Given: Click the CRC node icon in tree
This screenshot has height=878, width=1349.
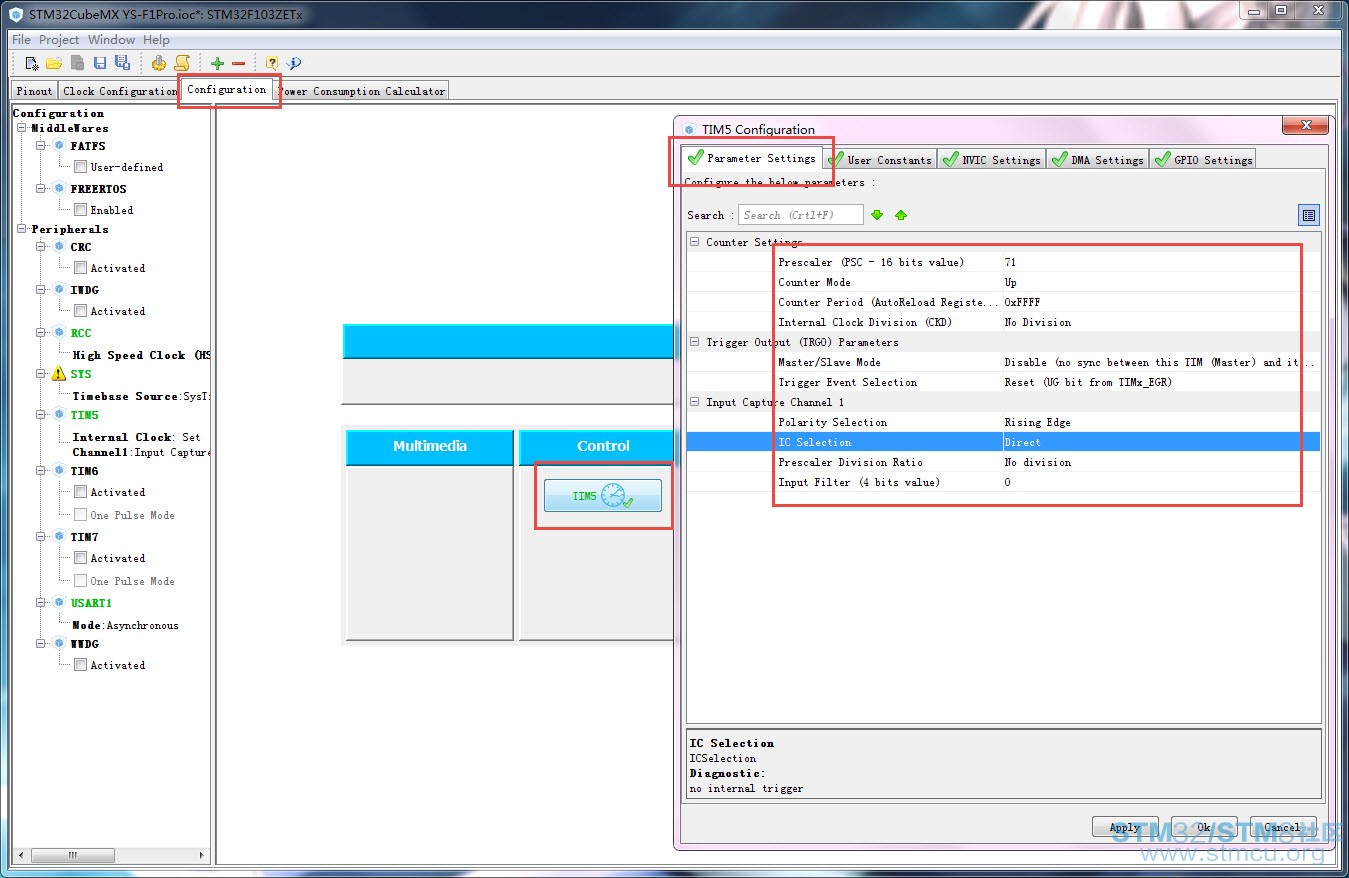Looking at the screenshot, I should (x=59, y=247).
